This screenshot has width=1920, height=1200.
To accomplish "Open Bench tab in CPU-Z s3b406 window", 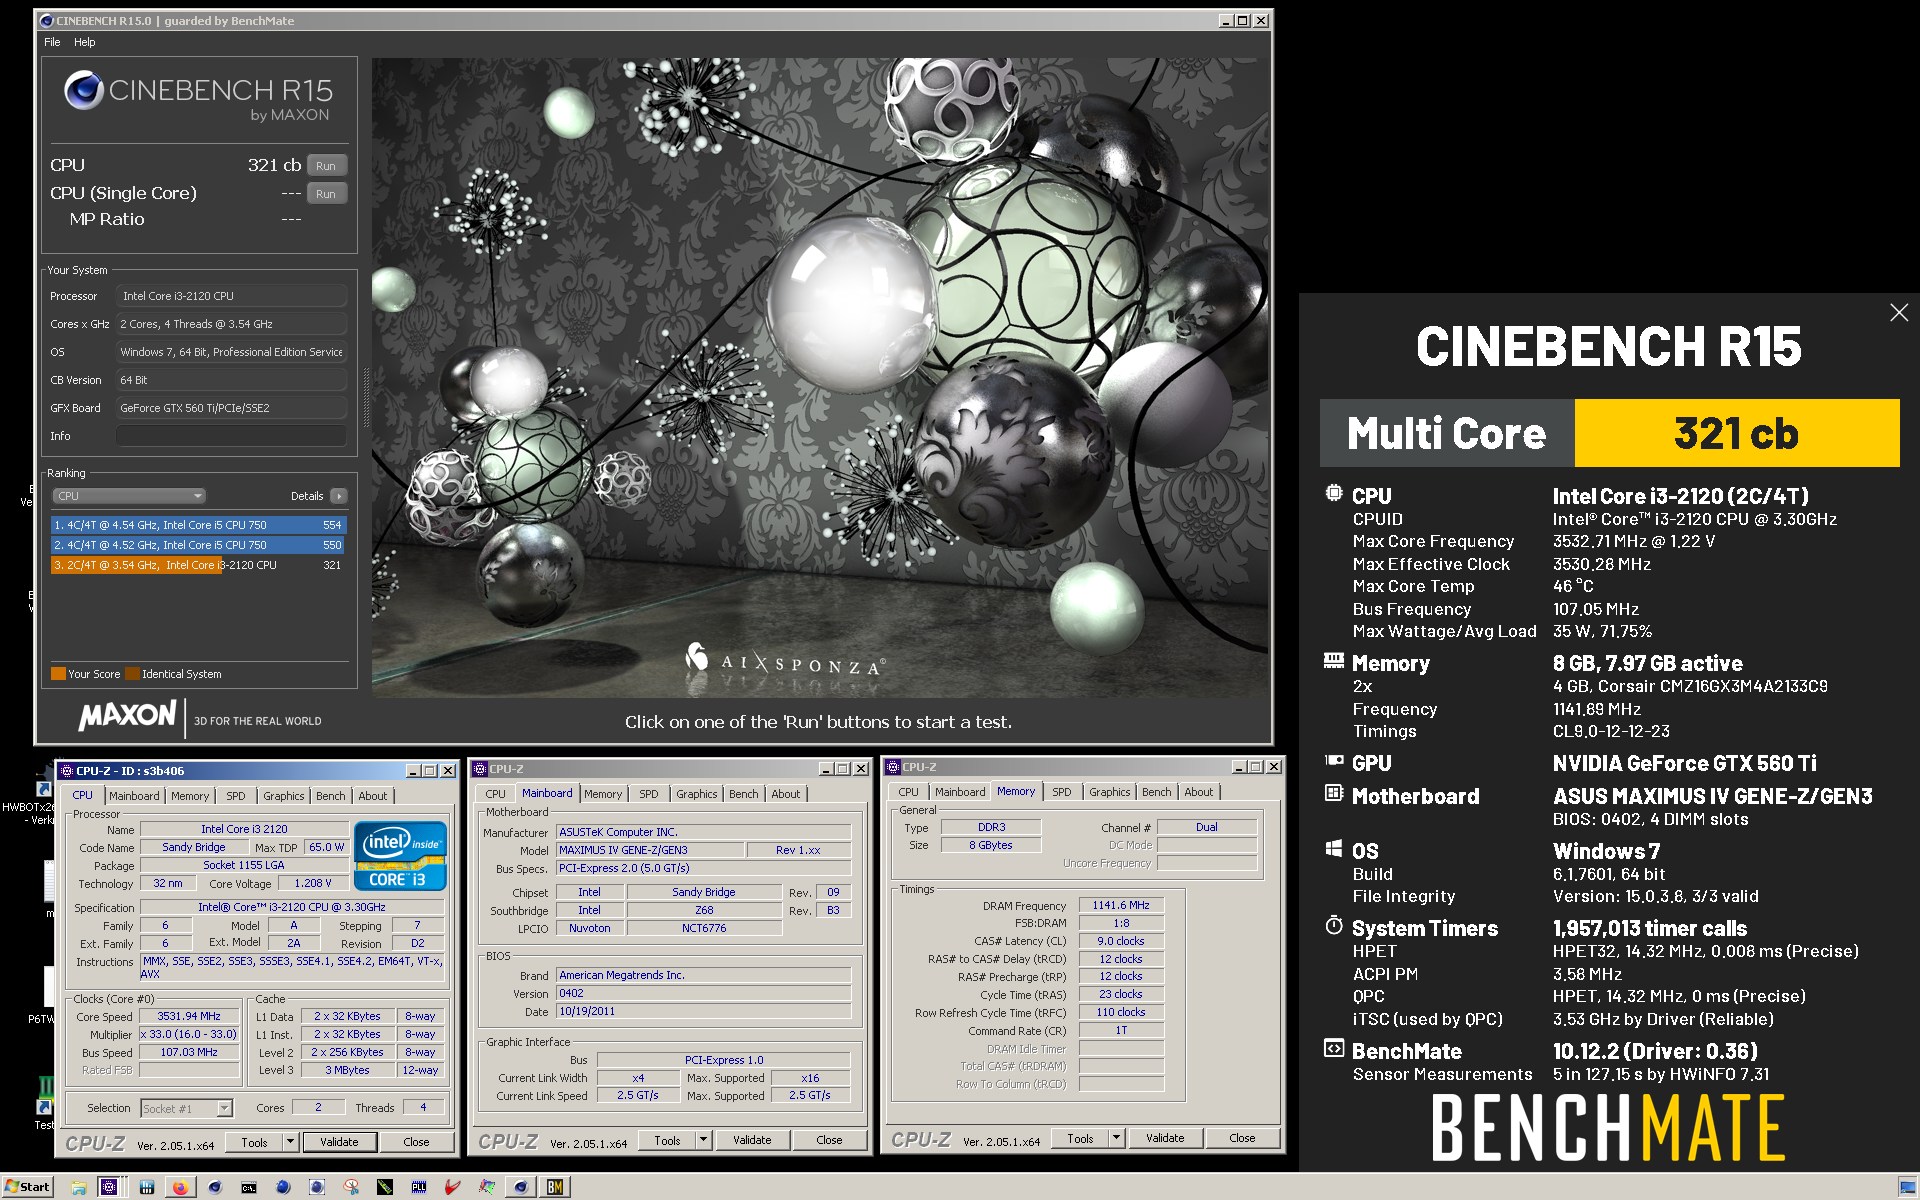I will click(x=330, y=796).
